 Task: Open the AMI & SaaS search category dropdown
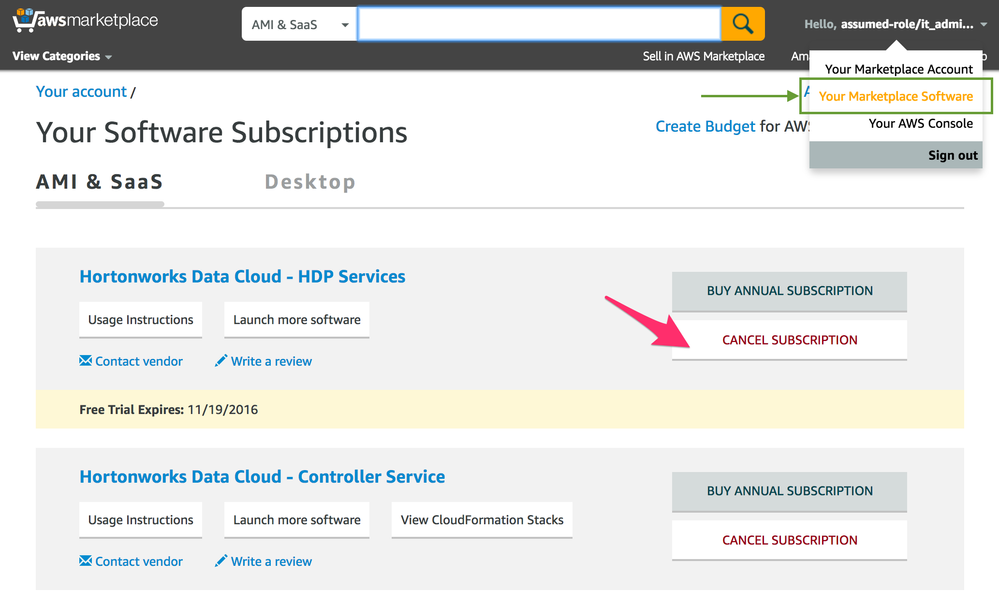click(299, 24)
